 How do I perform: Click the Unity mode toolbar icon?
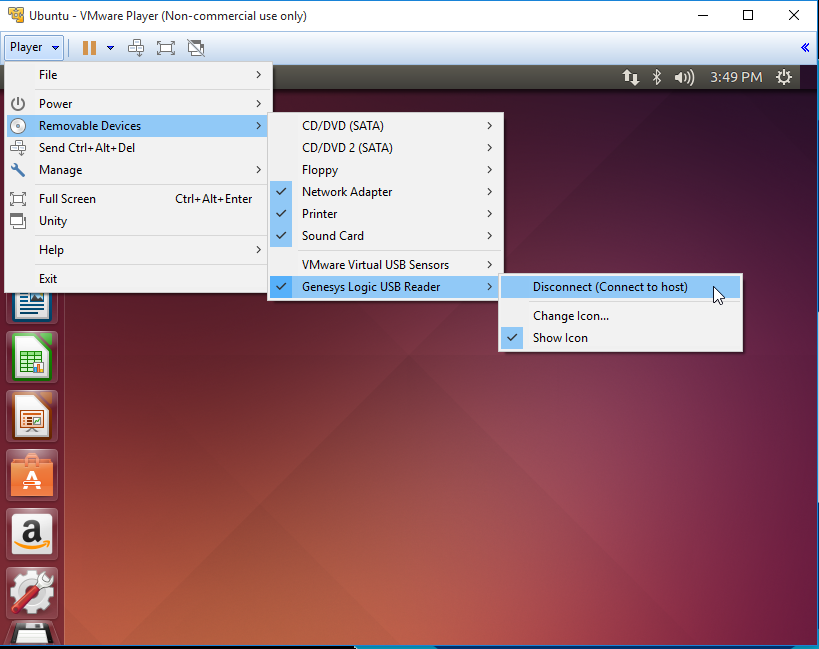[196, 47]
